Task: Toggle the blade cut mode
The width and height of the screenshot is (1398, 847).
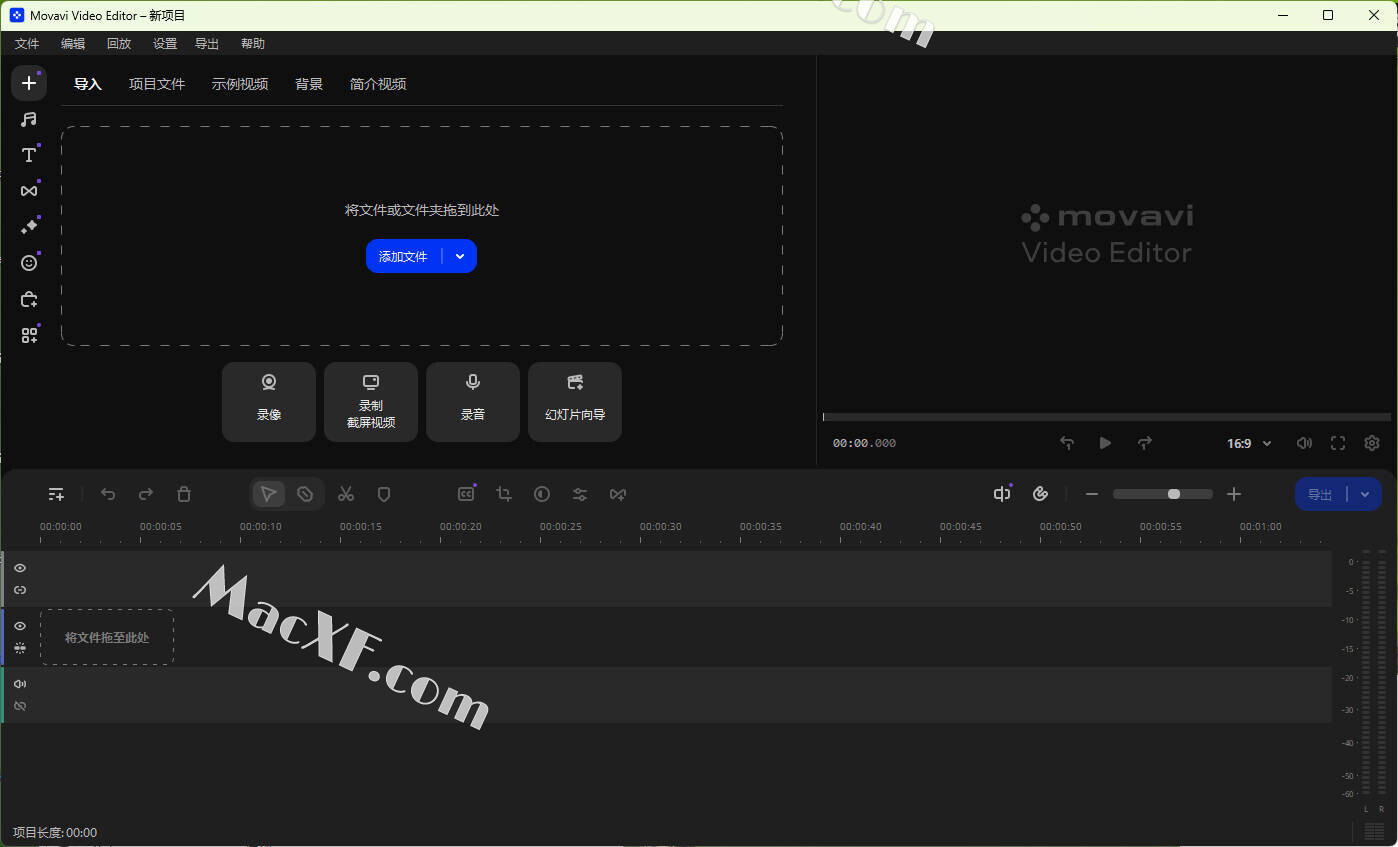Action: [x=305, y=494]
